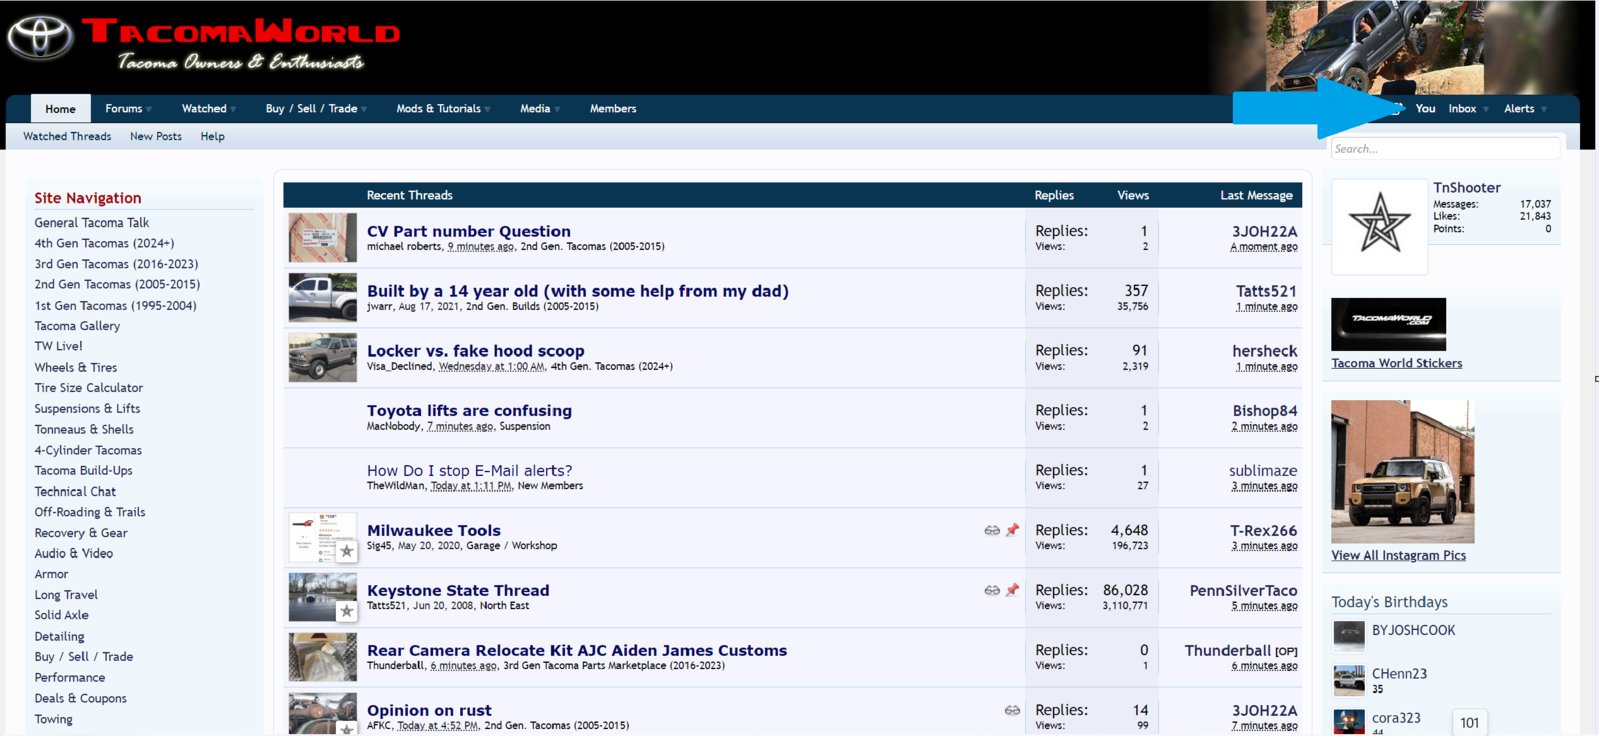Expand the Watched menu arrow

(x=233, y=109)
